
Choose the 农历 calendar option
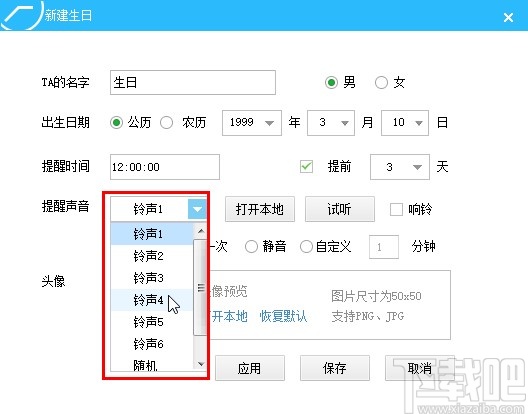coord(166,123)
